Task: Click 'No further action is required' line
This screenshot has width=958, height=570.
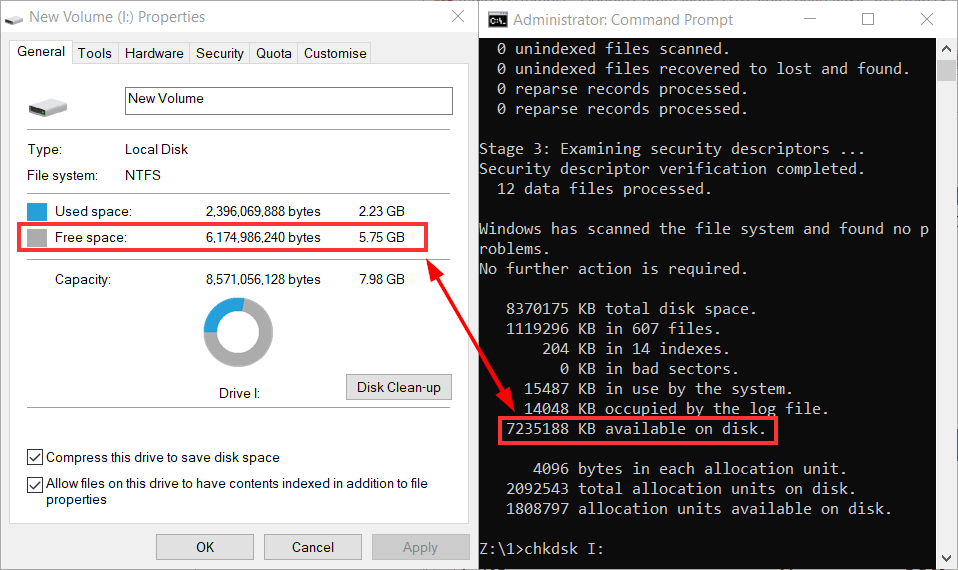Action: point(613,269)
